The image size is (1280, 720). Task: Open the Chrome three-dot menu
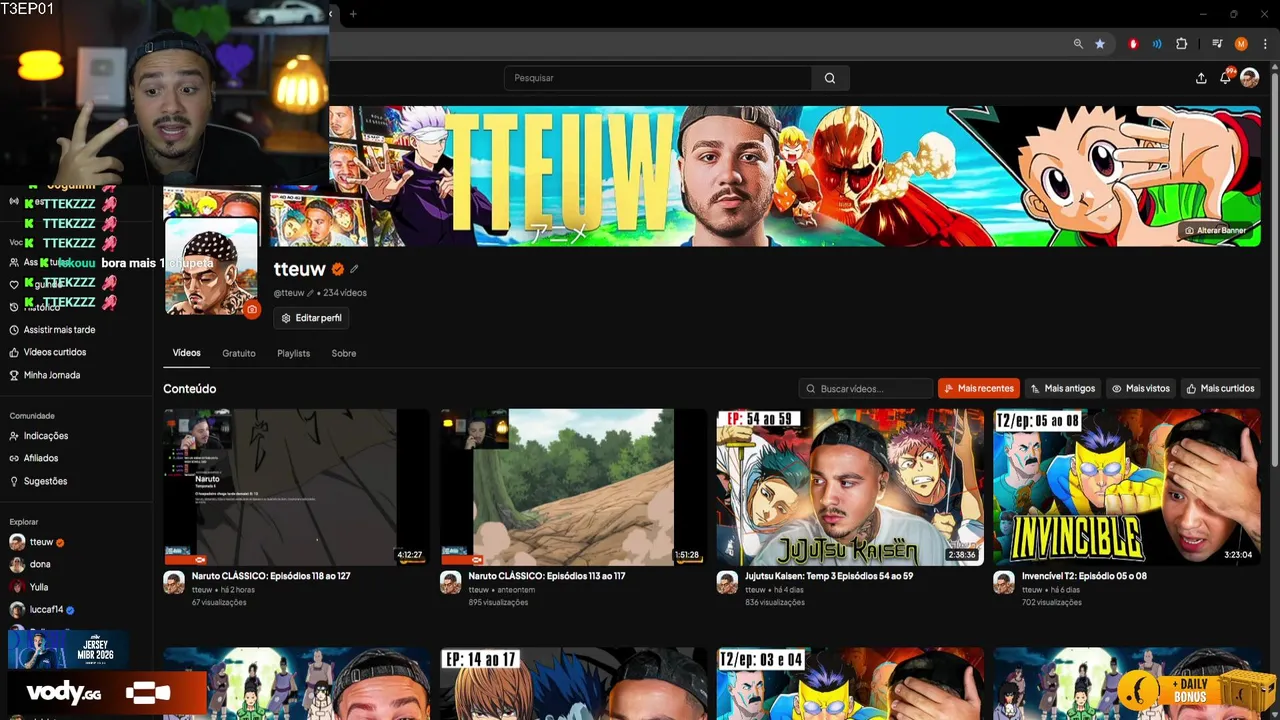pyautogui.click(x=1265, y=44)
